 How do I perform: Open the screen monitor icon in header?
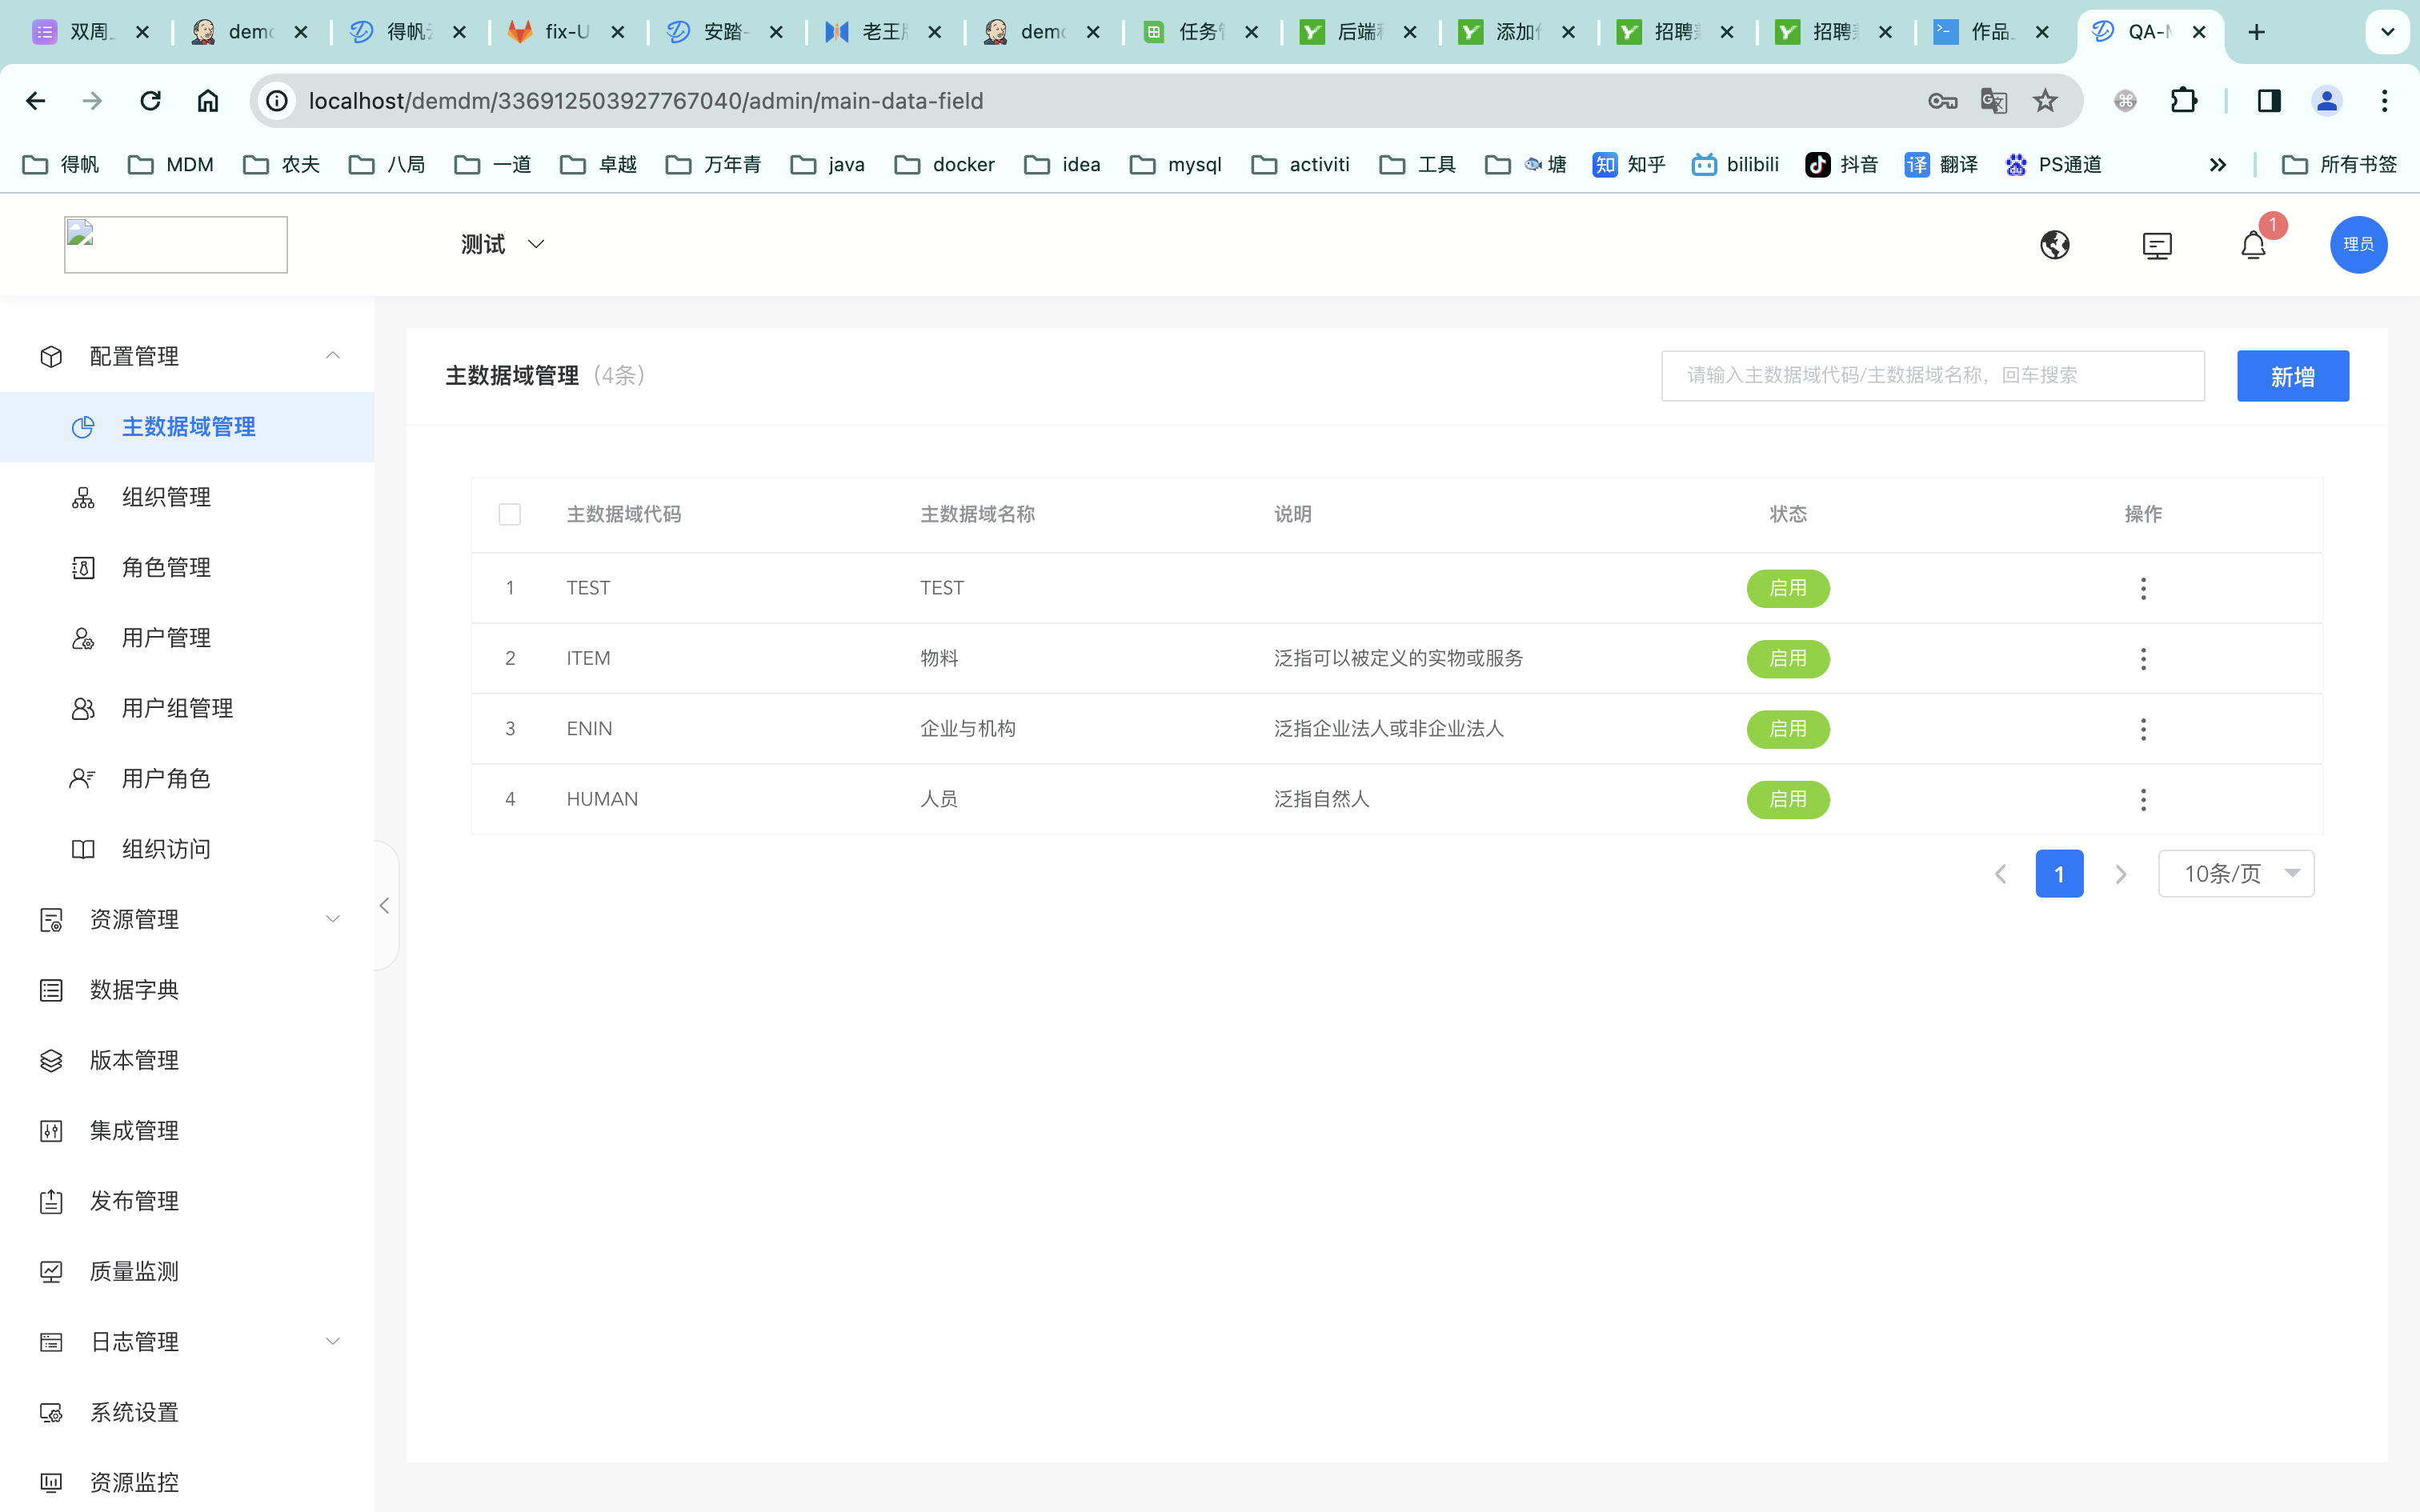pos(2157,245)
